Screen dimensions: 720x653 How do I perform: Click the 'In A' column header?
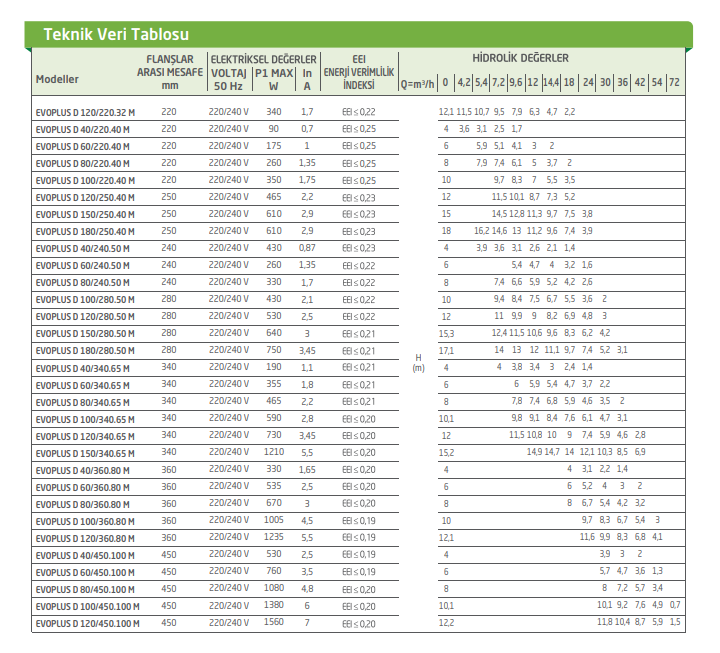[307, 79]
